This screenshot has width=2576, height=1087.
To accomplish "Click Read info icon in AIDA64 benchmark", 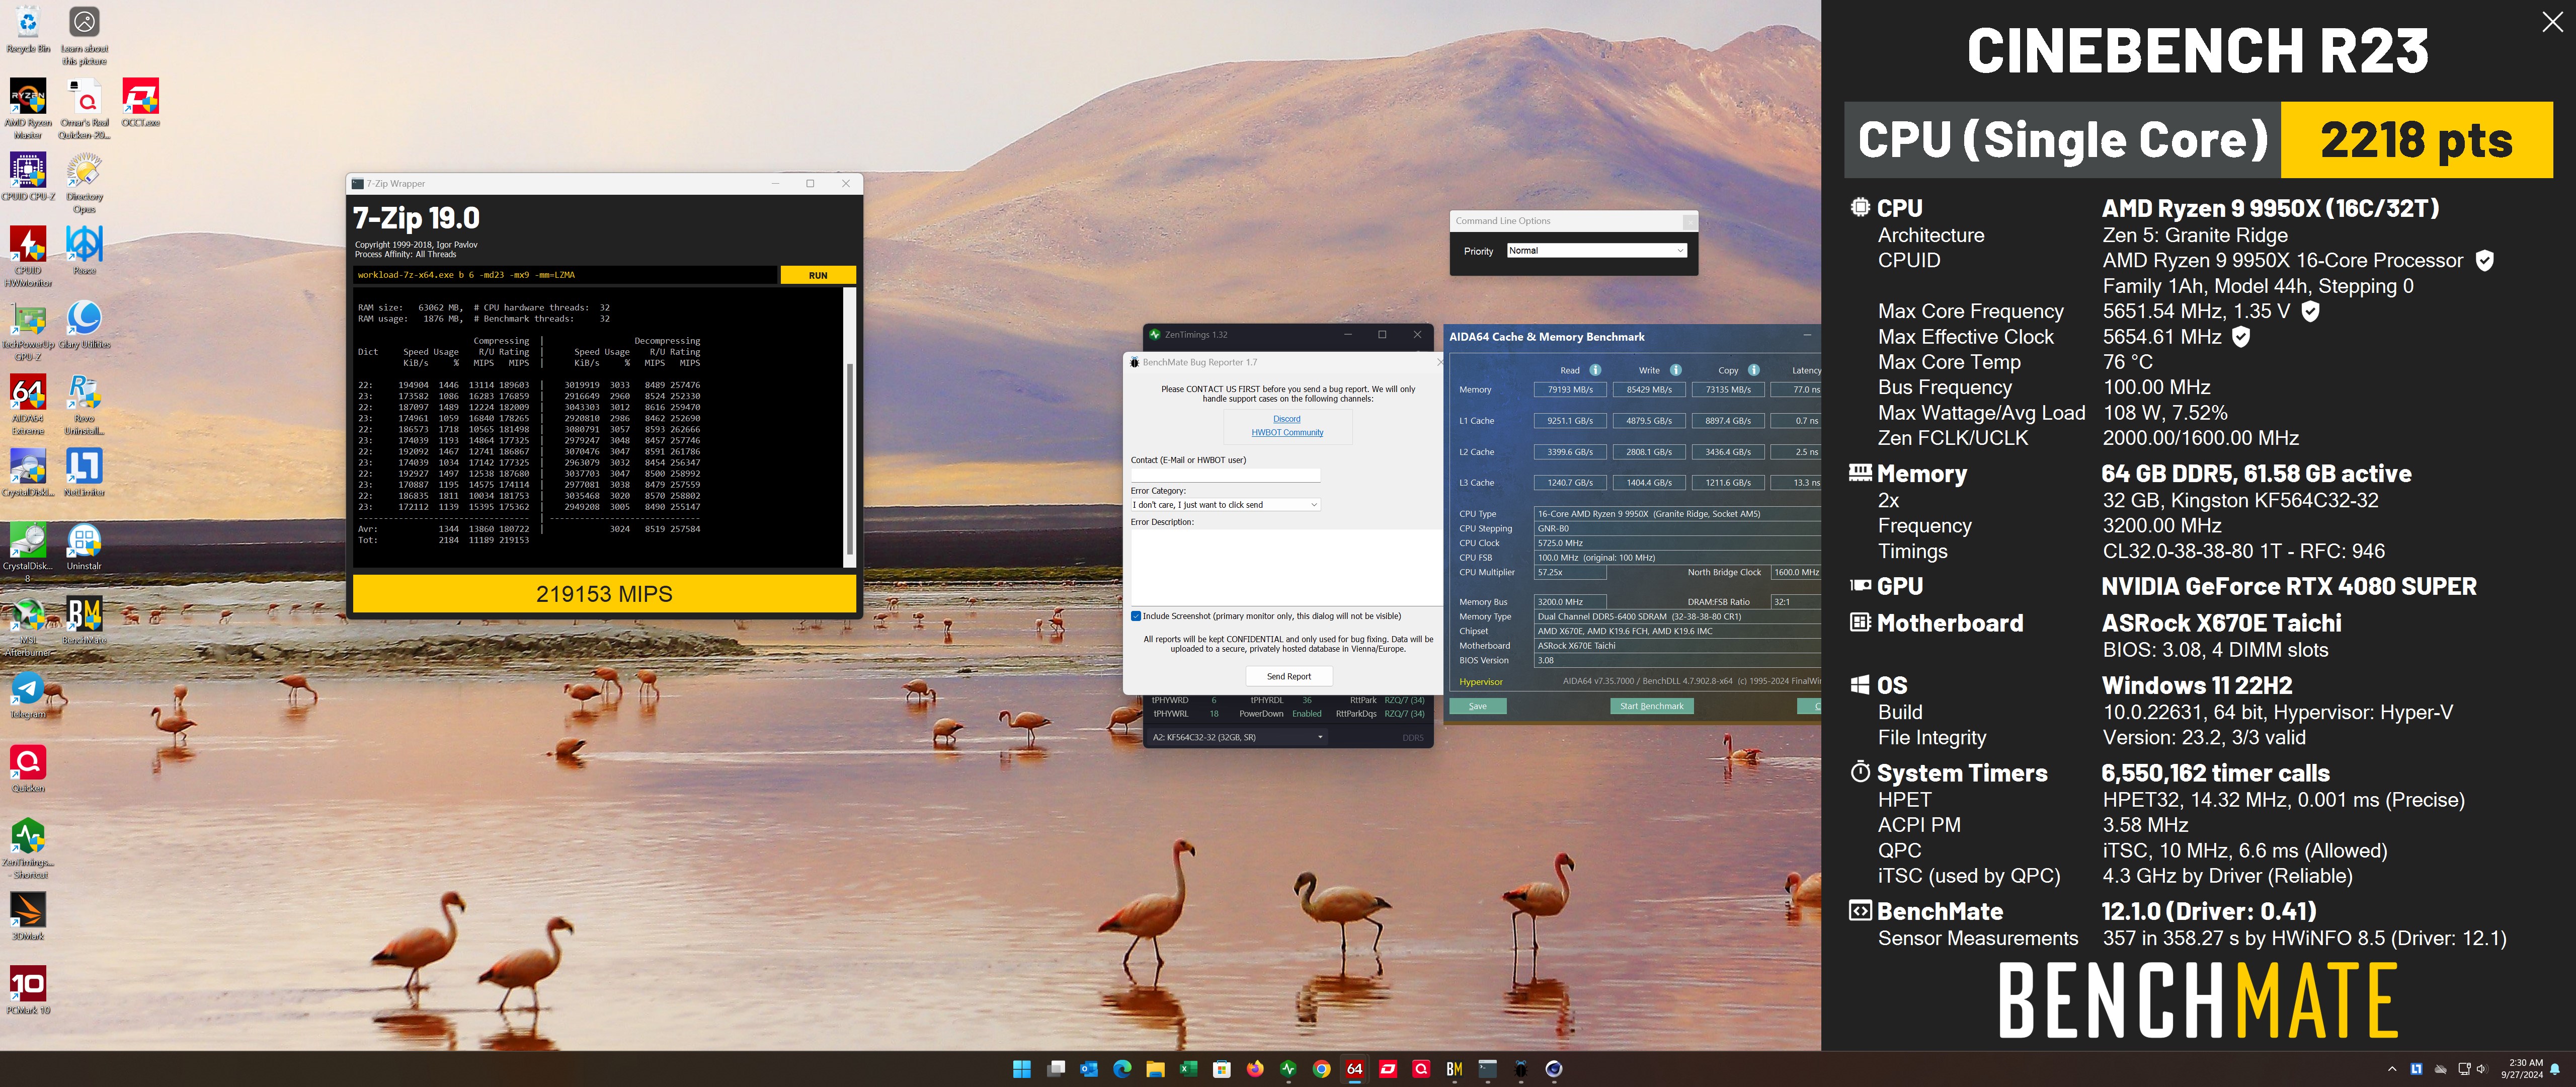I will tap(1595, 370).
